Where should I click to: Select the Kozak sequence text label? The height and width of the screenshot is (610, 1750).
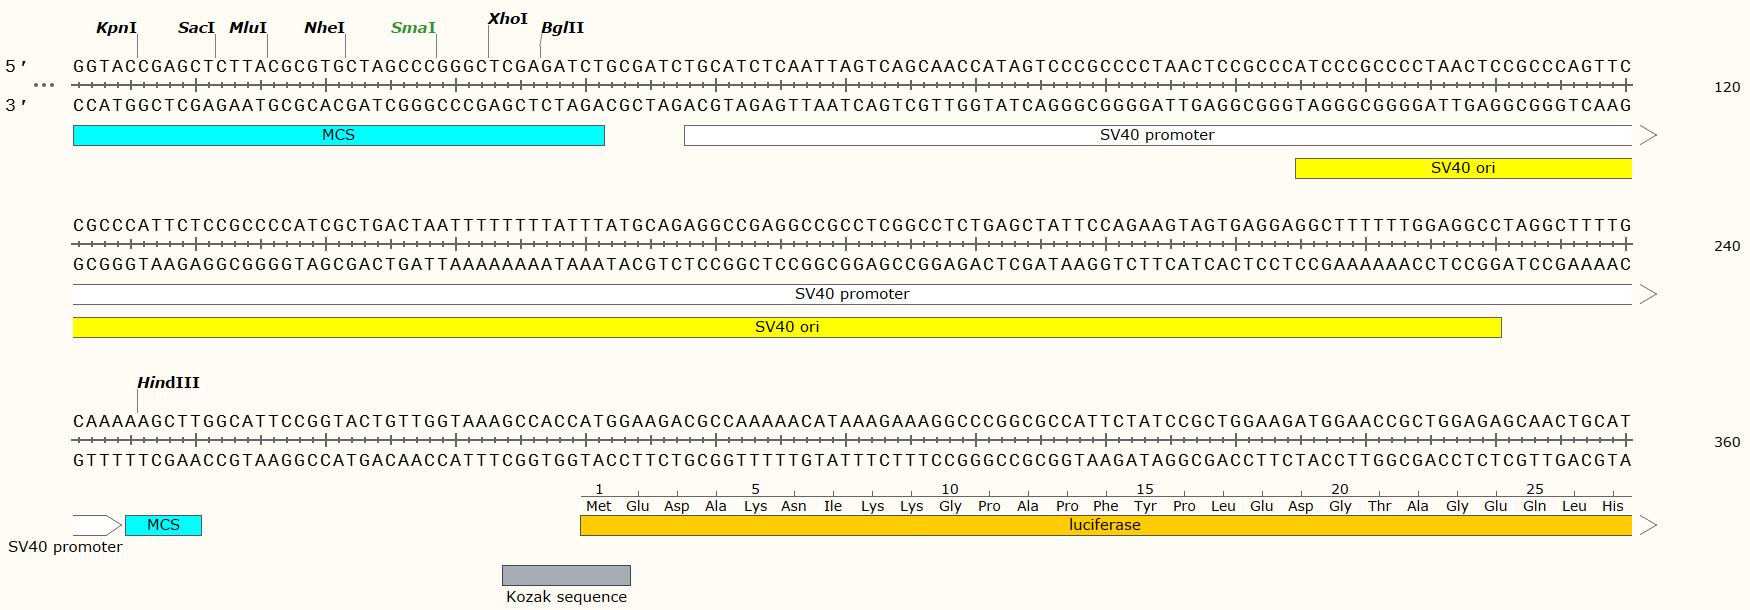(566, 597)
